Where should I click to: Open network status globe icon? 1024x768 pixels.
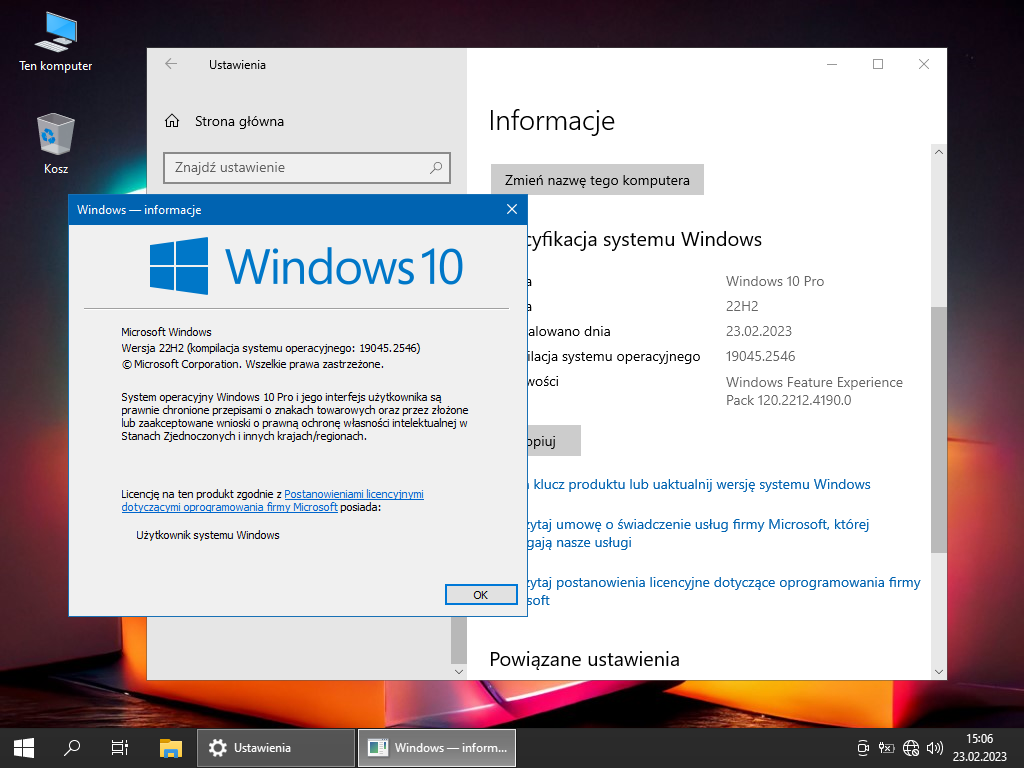point(910,747)
